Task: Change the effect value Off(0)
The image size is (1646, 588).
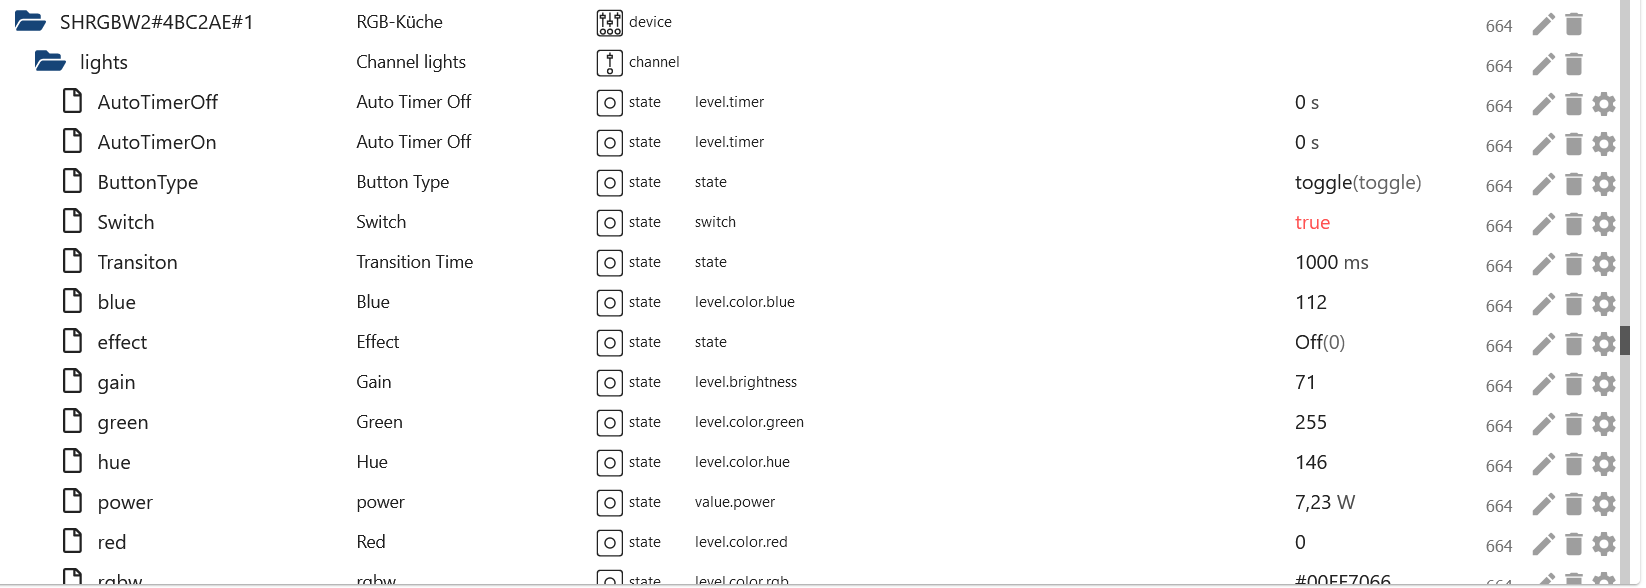Action: [1319, 342]
